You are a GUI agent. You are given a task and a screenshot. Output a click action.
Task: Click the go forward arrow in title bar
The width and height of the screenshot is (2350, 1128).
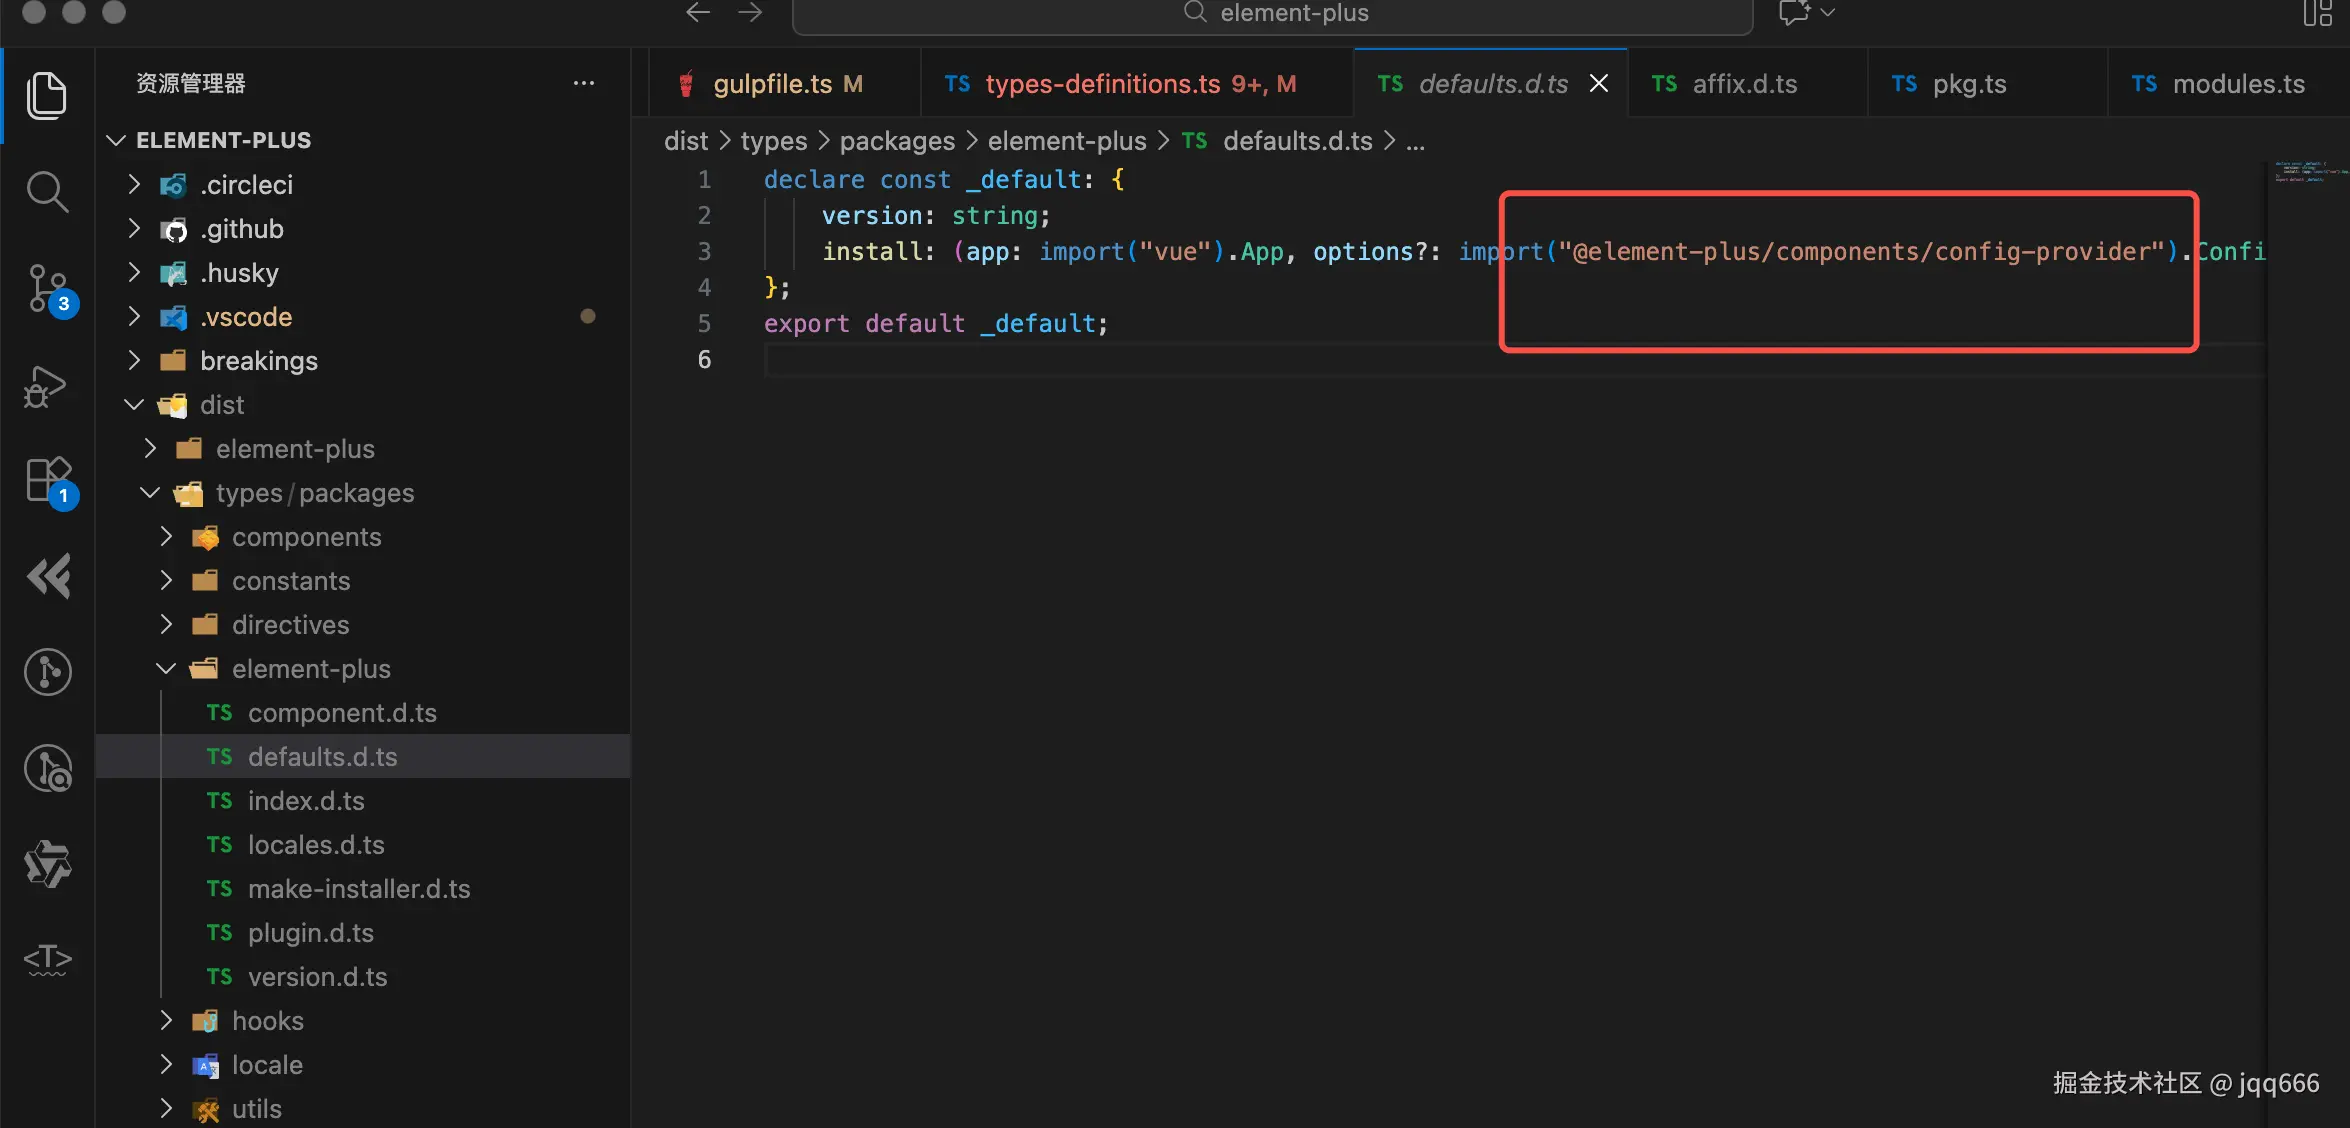pos(750,13)
